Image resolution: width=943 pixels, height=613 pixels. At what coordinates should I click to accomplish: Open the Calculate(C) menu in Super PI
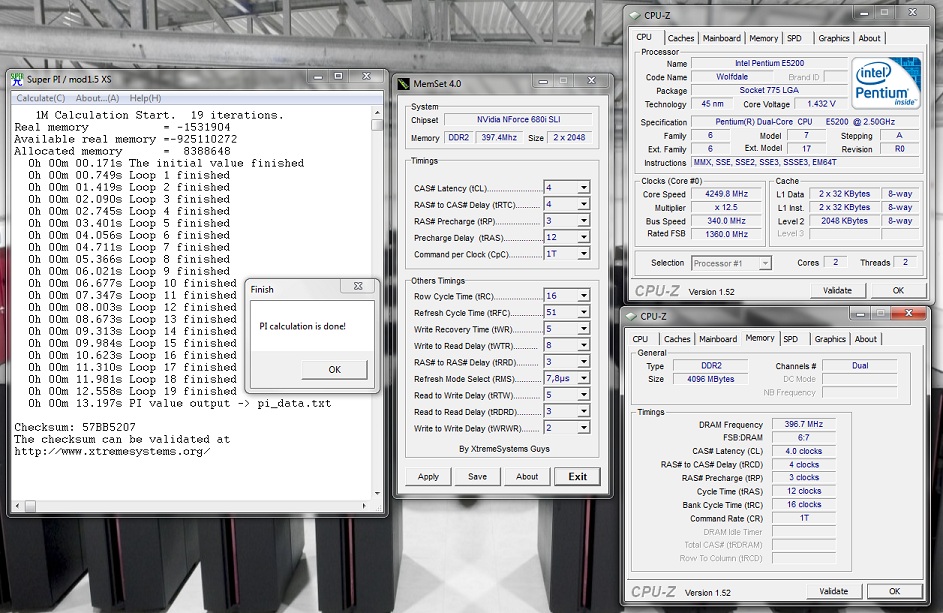click(x=40, y=98)
